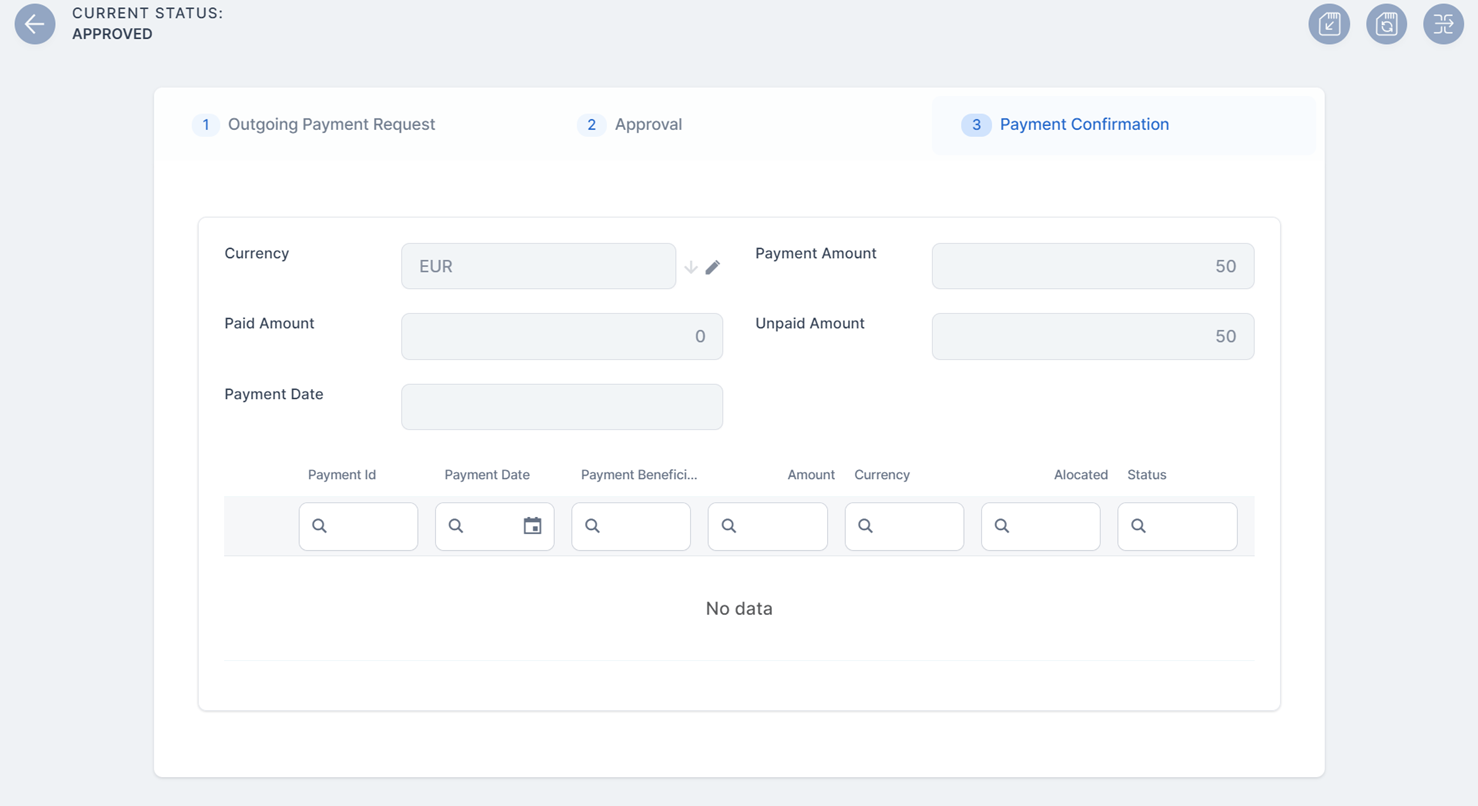Screen dimensions: 1478x806
Task: Switch to the Approval tab
Action: point(648,125)
